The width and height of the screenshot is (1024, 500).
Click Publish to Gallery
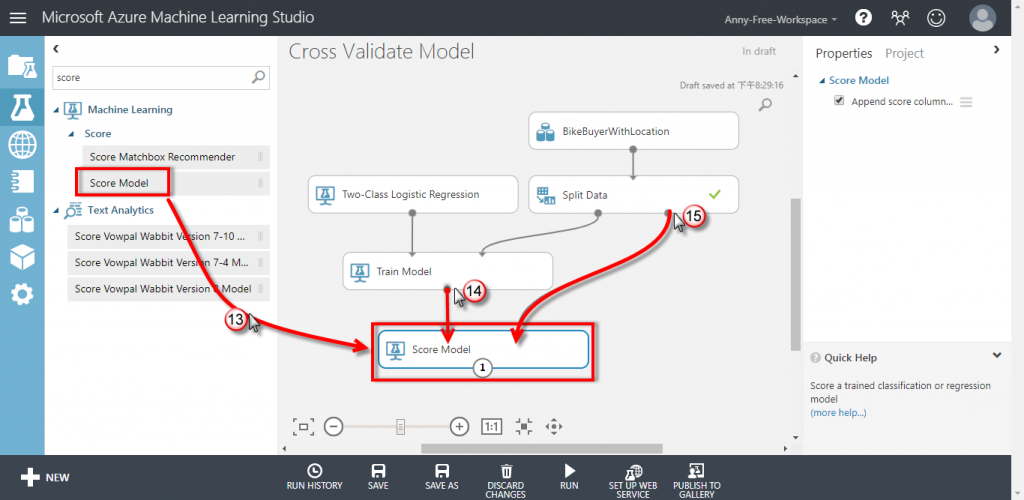[x=696, y=481]
